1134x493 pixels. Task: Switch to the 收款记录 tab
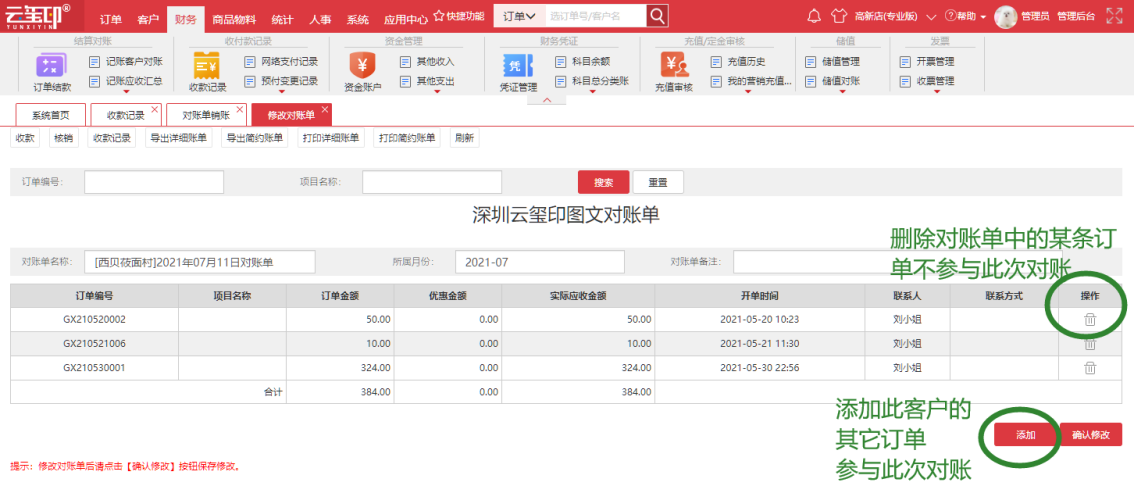pyautogui.click(x=125, y=115)
